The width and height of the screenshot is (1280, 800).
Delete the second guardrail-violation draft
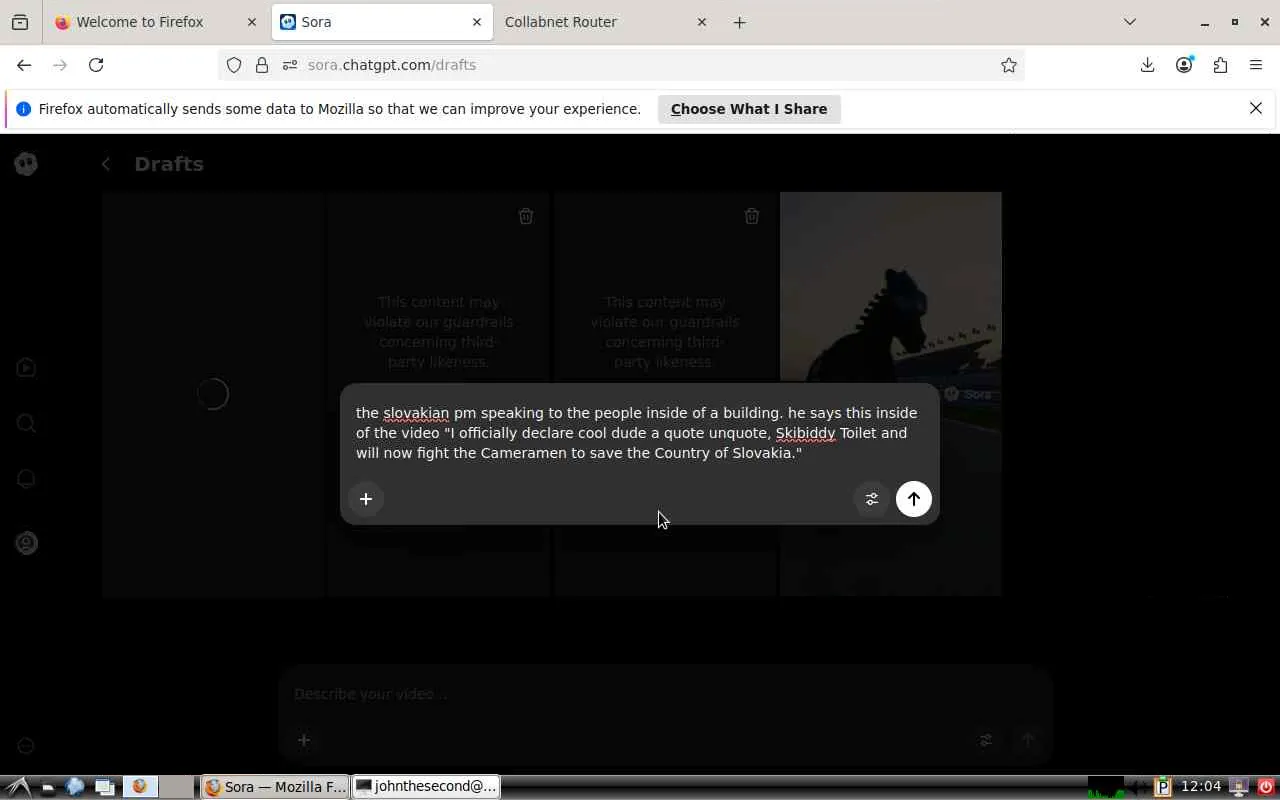(752, 216)
